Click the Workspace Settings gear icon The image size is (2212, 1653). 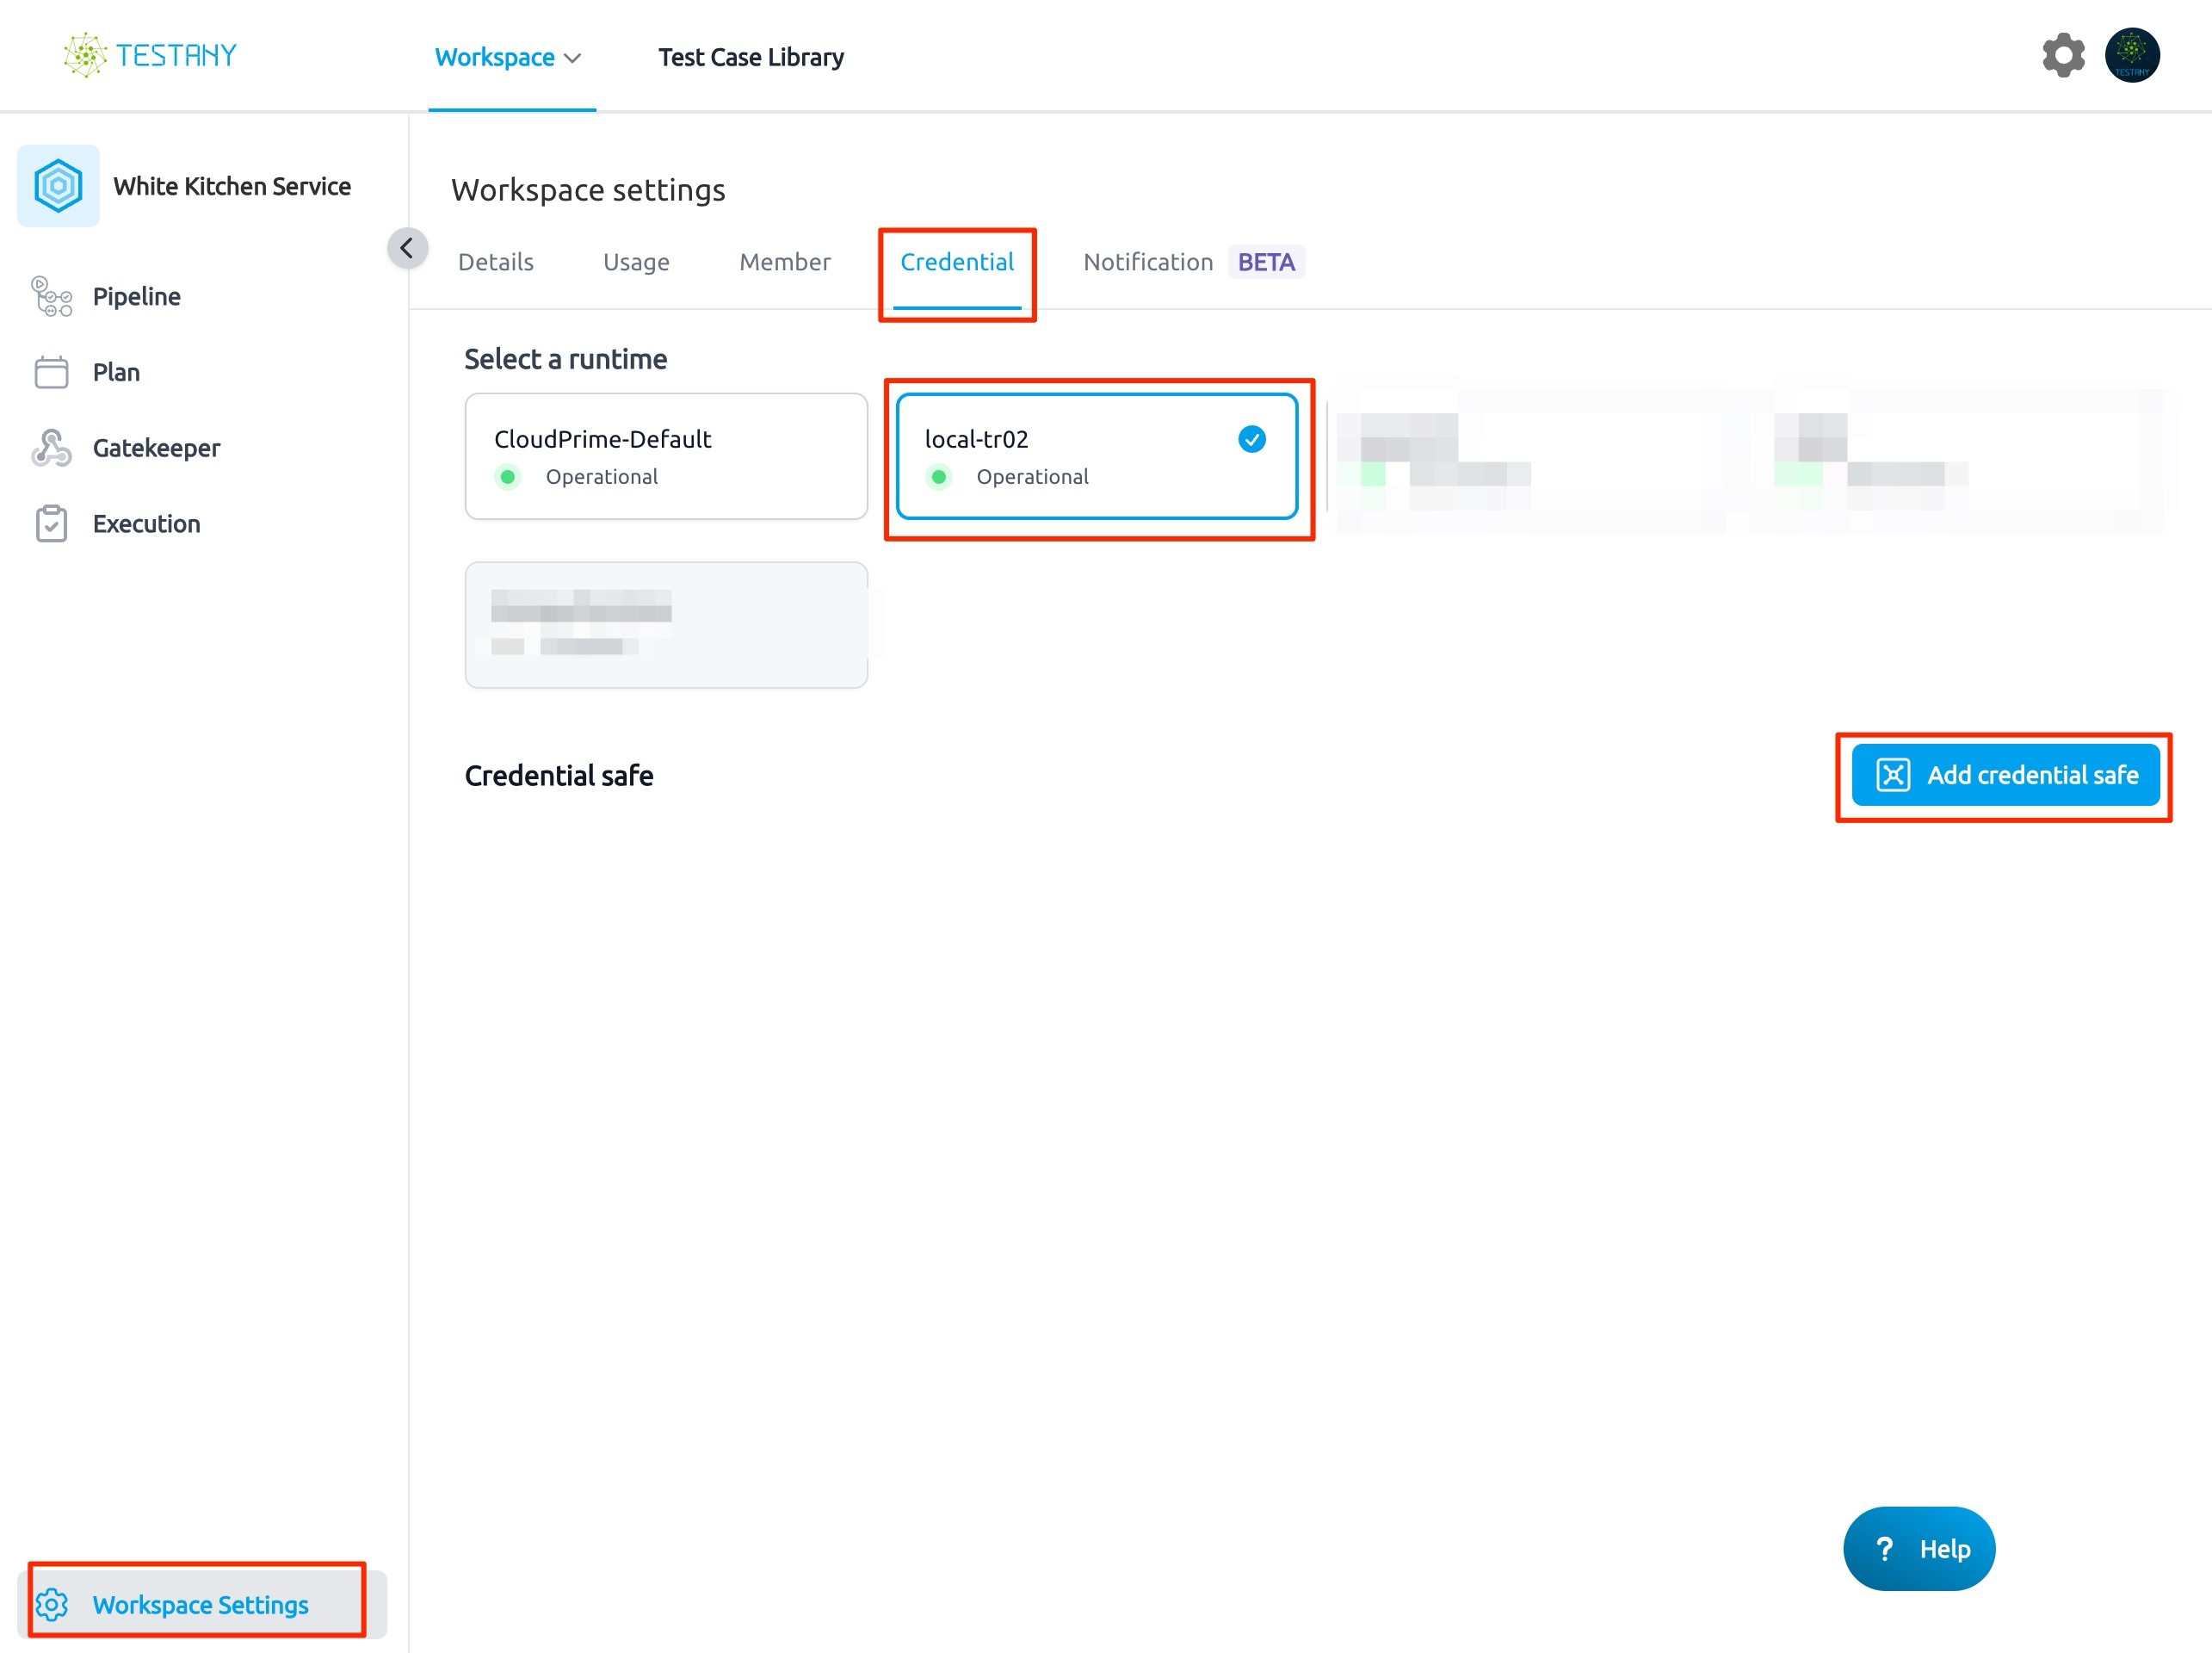tap(51, 1604)
